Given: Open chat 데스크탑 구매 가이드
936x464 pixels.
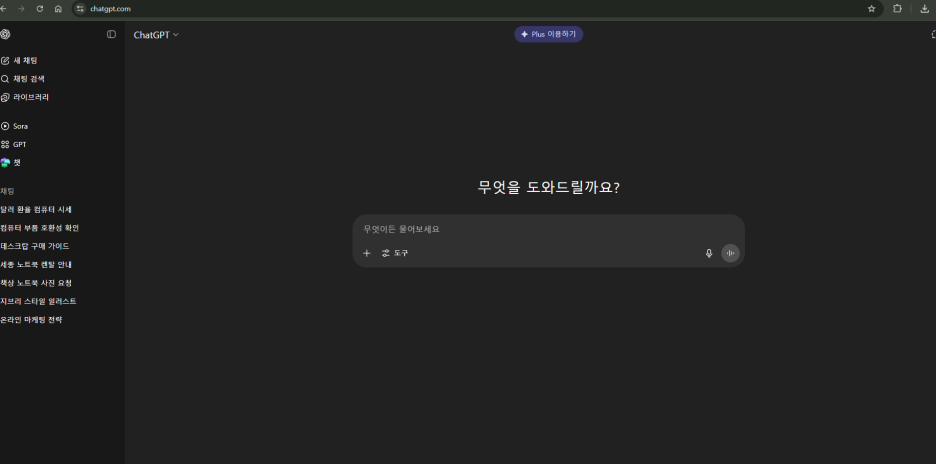Looking at the screenshot, I should pyautogui.click(x=35, y=246).
